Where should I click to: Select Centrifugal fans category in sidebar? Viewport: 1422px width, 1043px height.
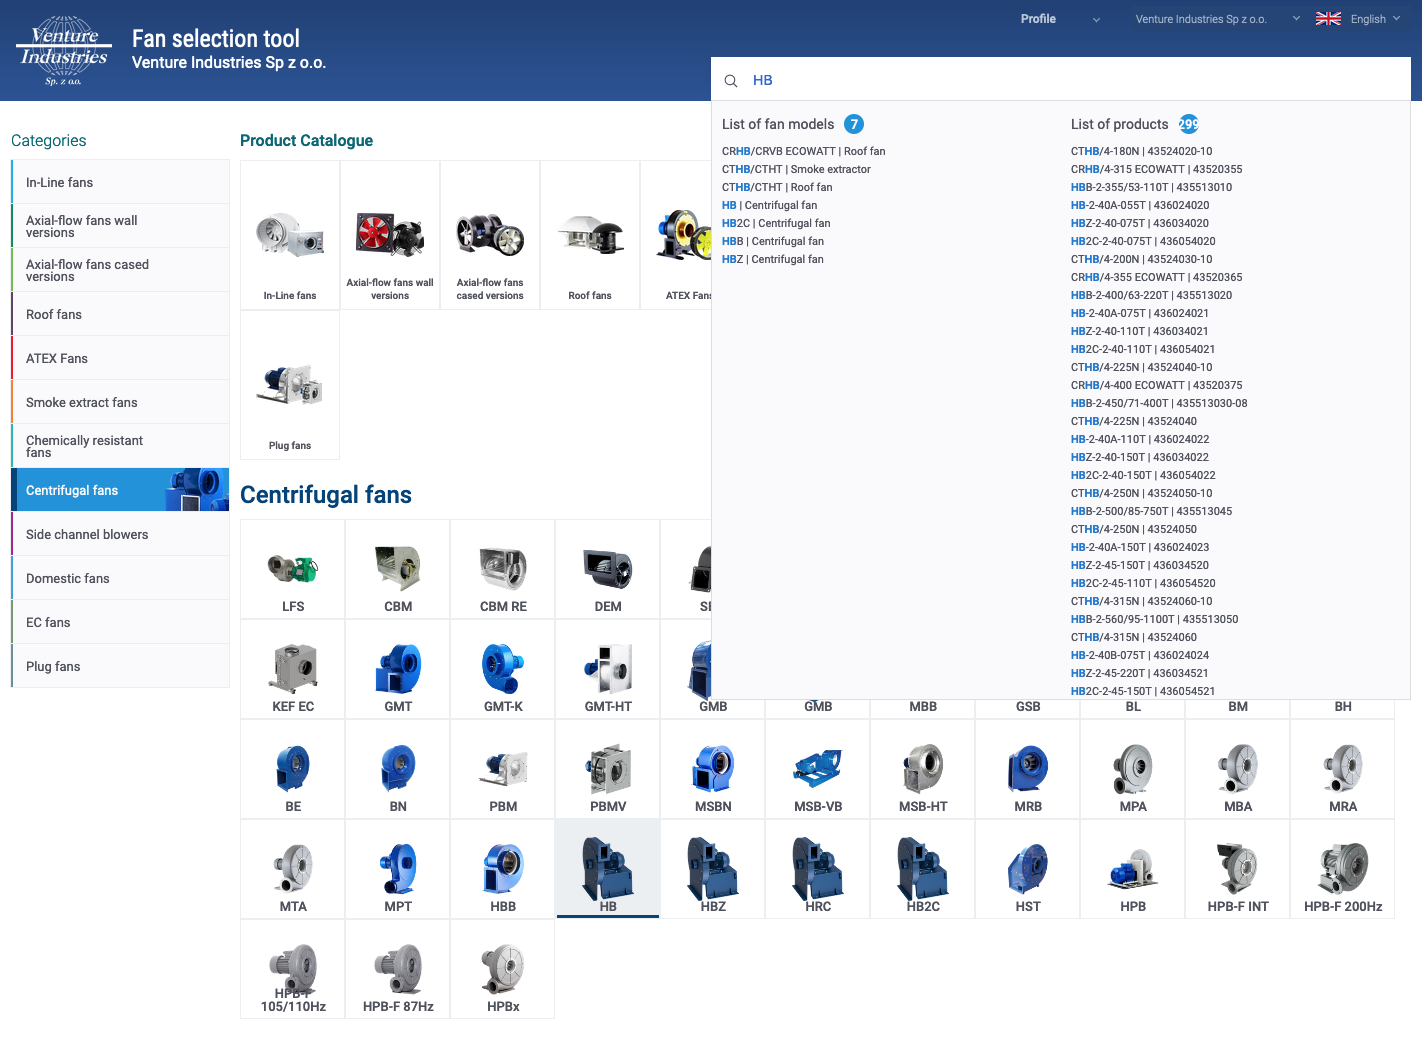point(120,490)
